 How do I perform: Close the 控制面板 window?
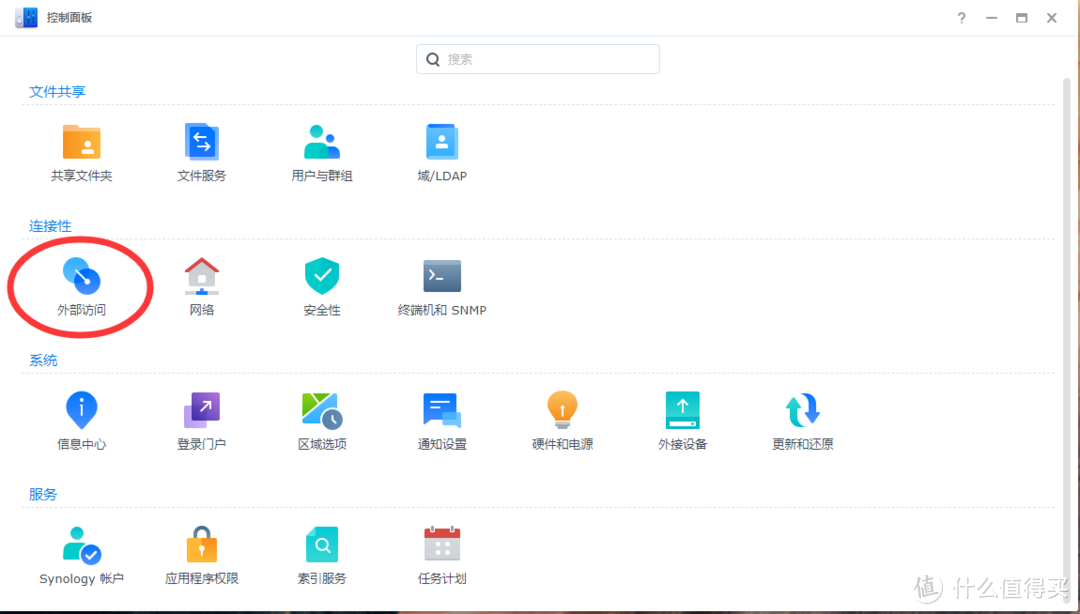coord(1052,18)
